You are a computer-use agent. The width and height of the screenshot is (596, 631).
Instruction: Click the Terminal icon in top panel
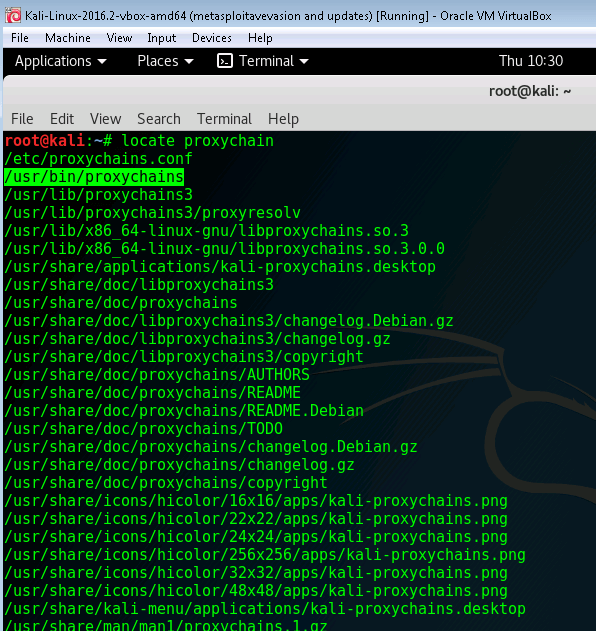pos(225,61)
